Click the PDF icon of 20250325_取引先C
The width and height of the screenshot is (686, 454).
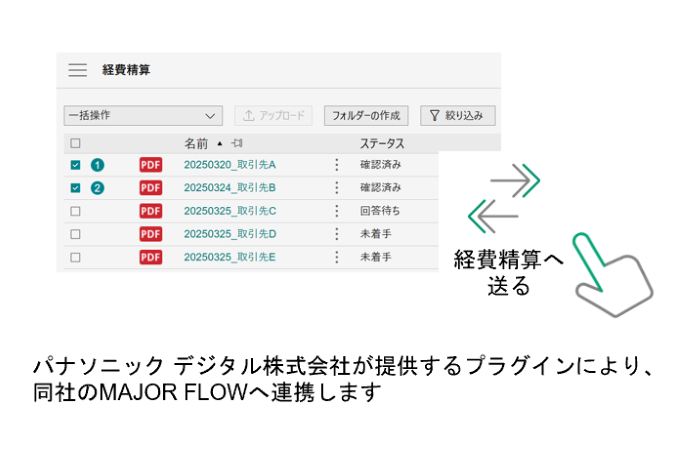[150, 211]
